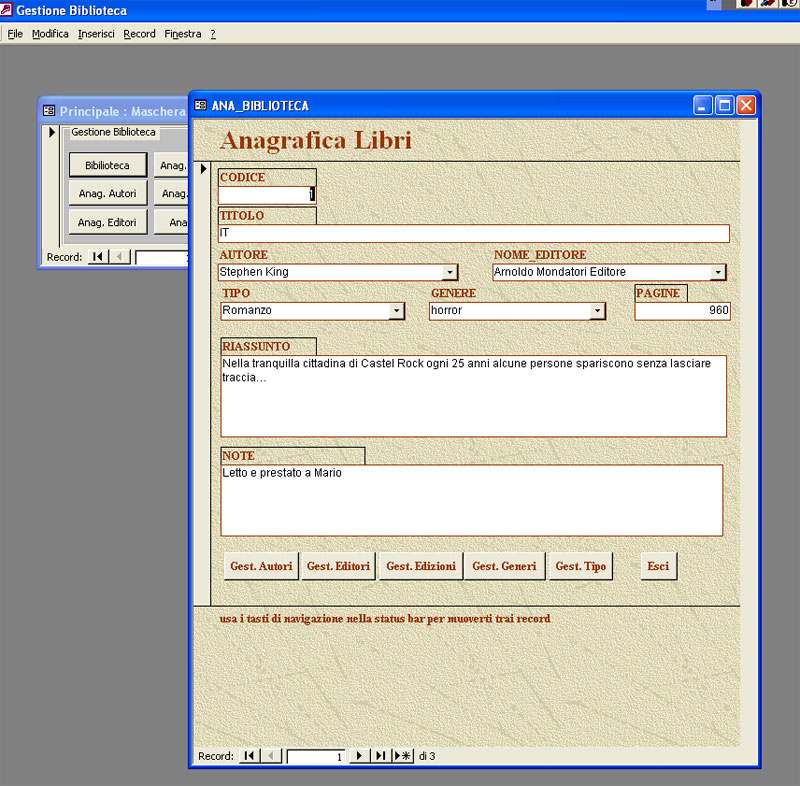Open the Modifica menu

(x=50, y=34)
